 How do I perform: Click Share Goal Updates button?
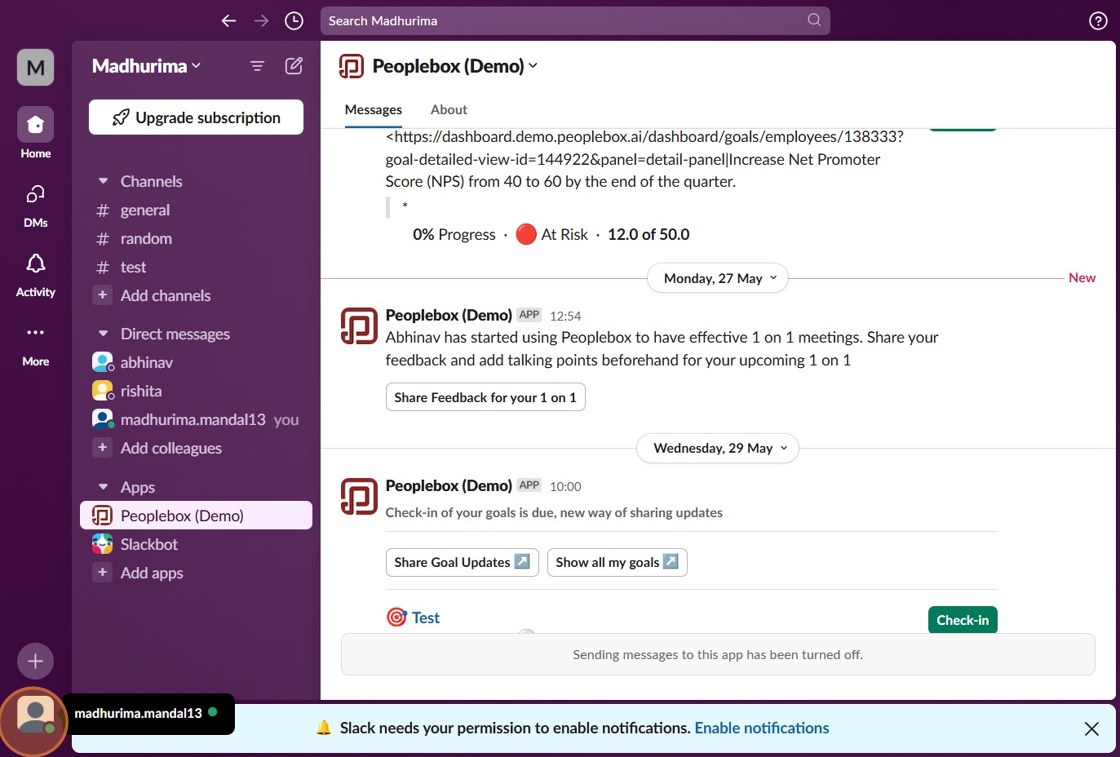(462, 562)
